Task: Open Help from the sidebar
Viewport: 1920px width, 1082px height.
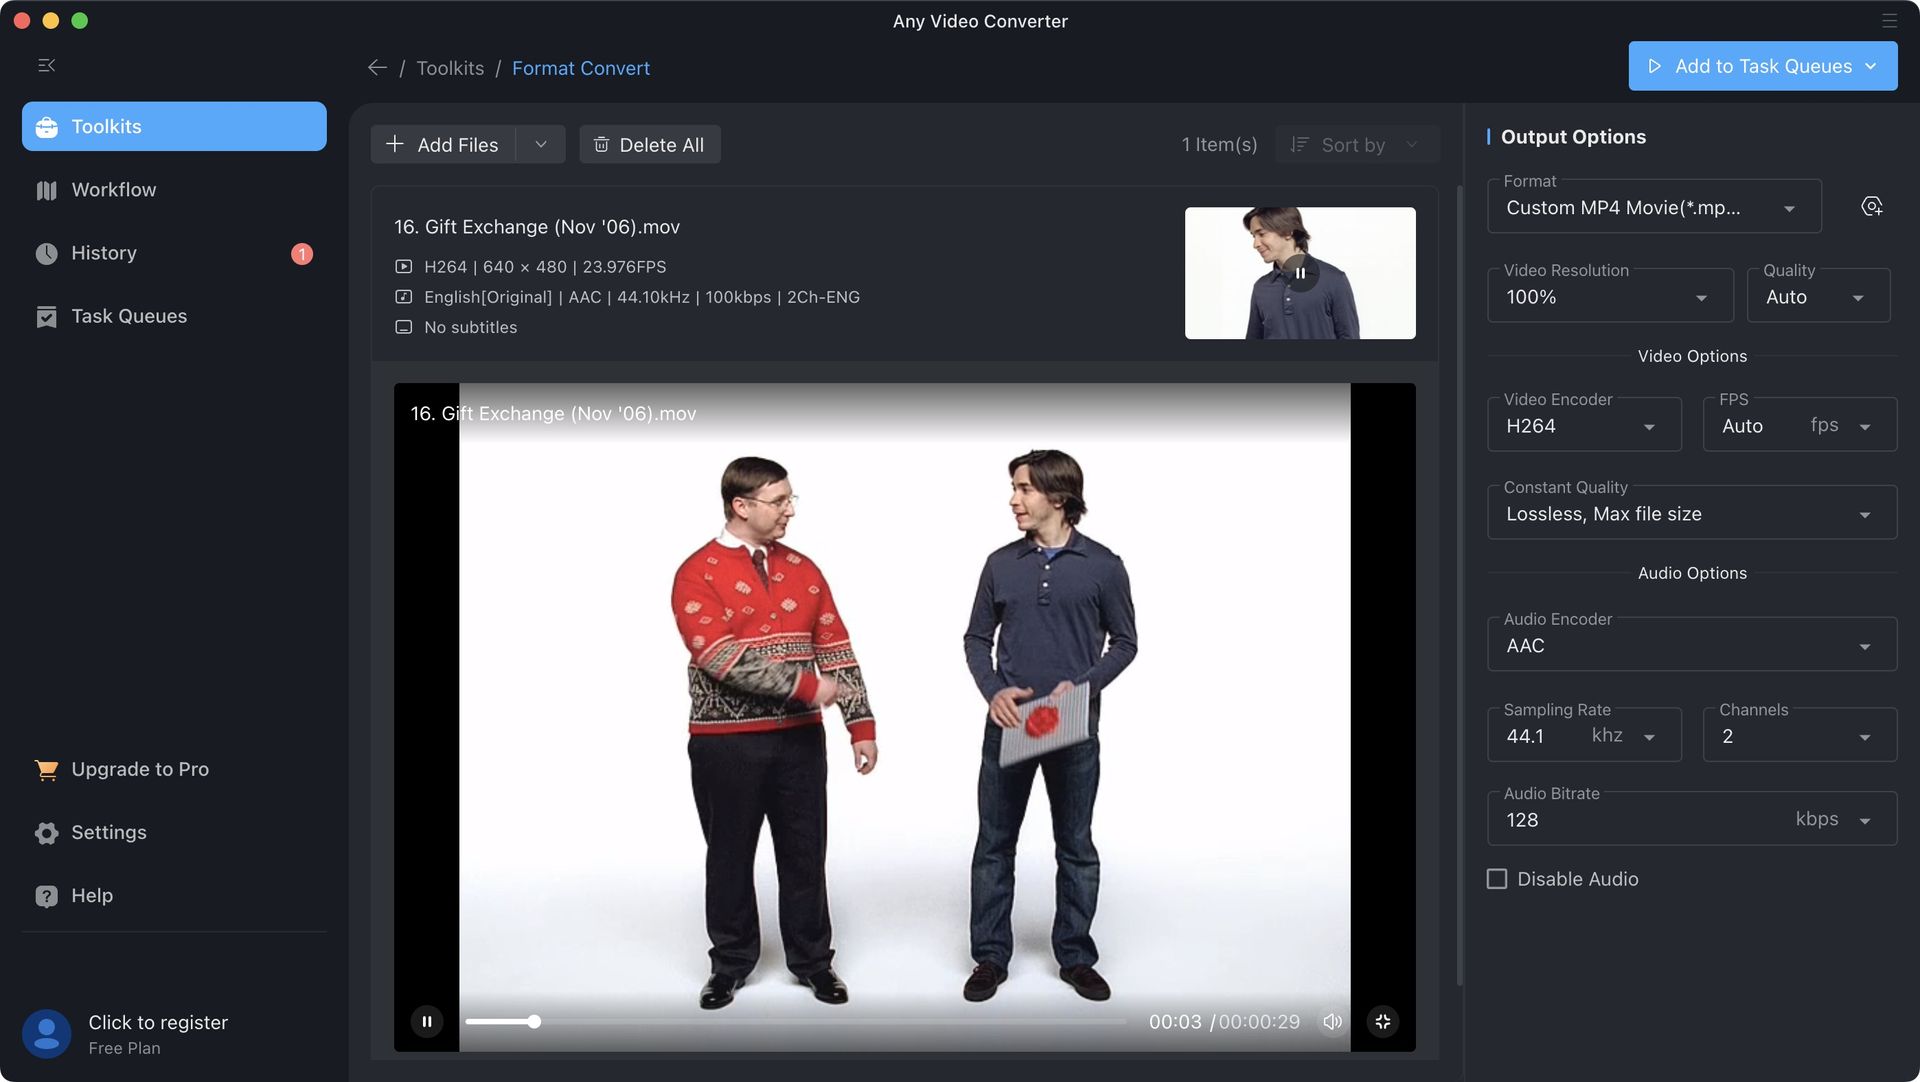Action: (92, 895)
